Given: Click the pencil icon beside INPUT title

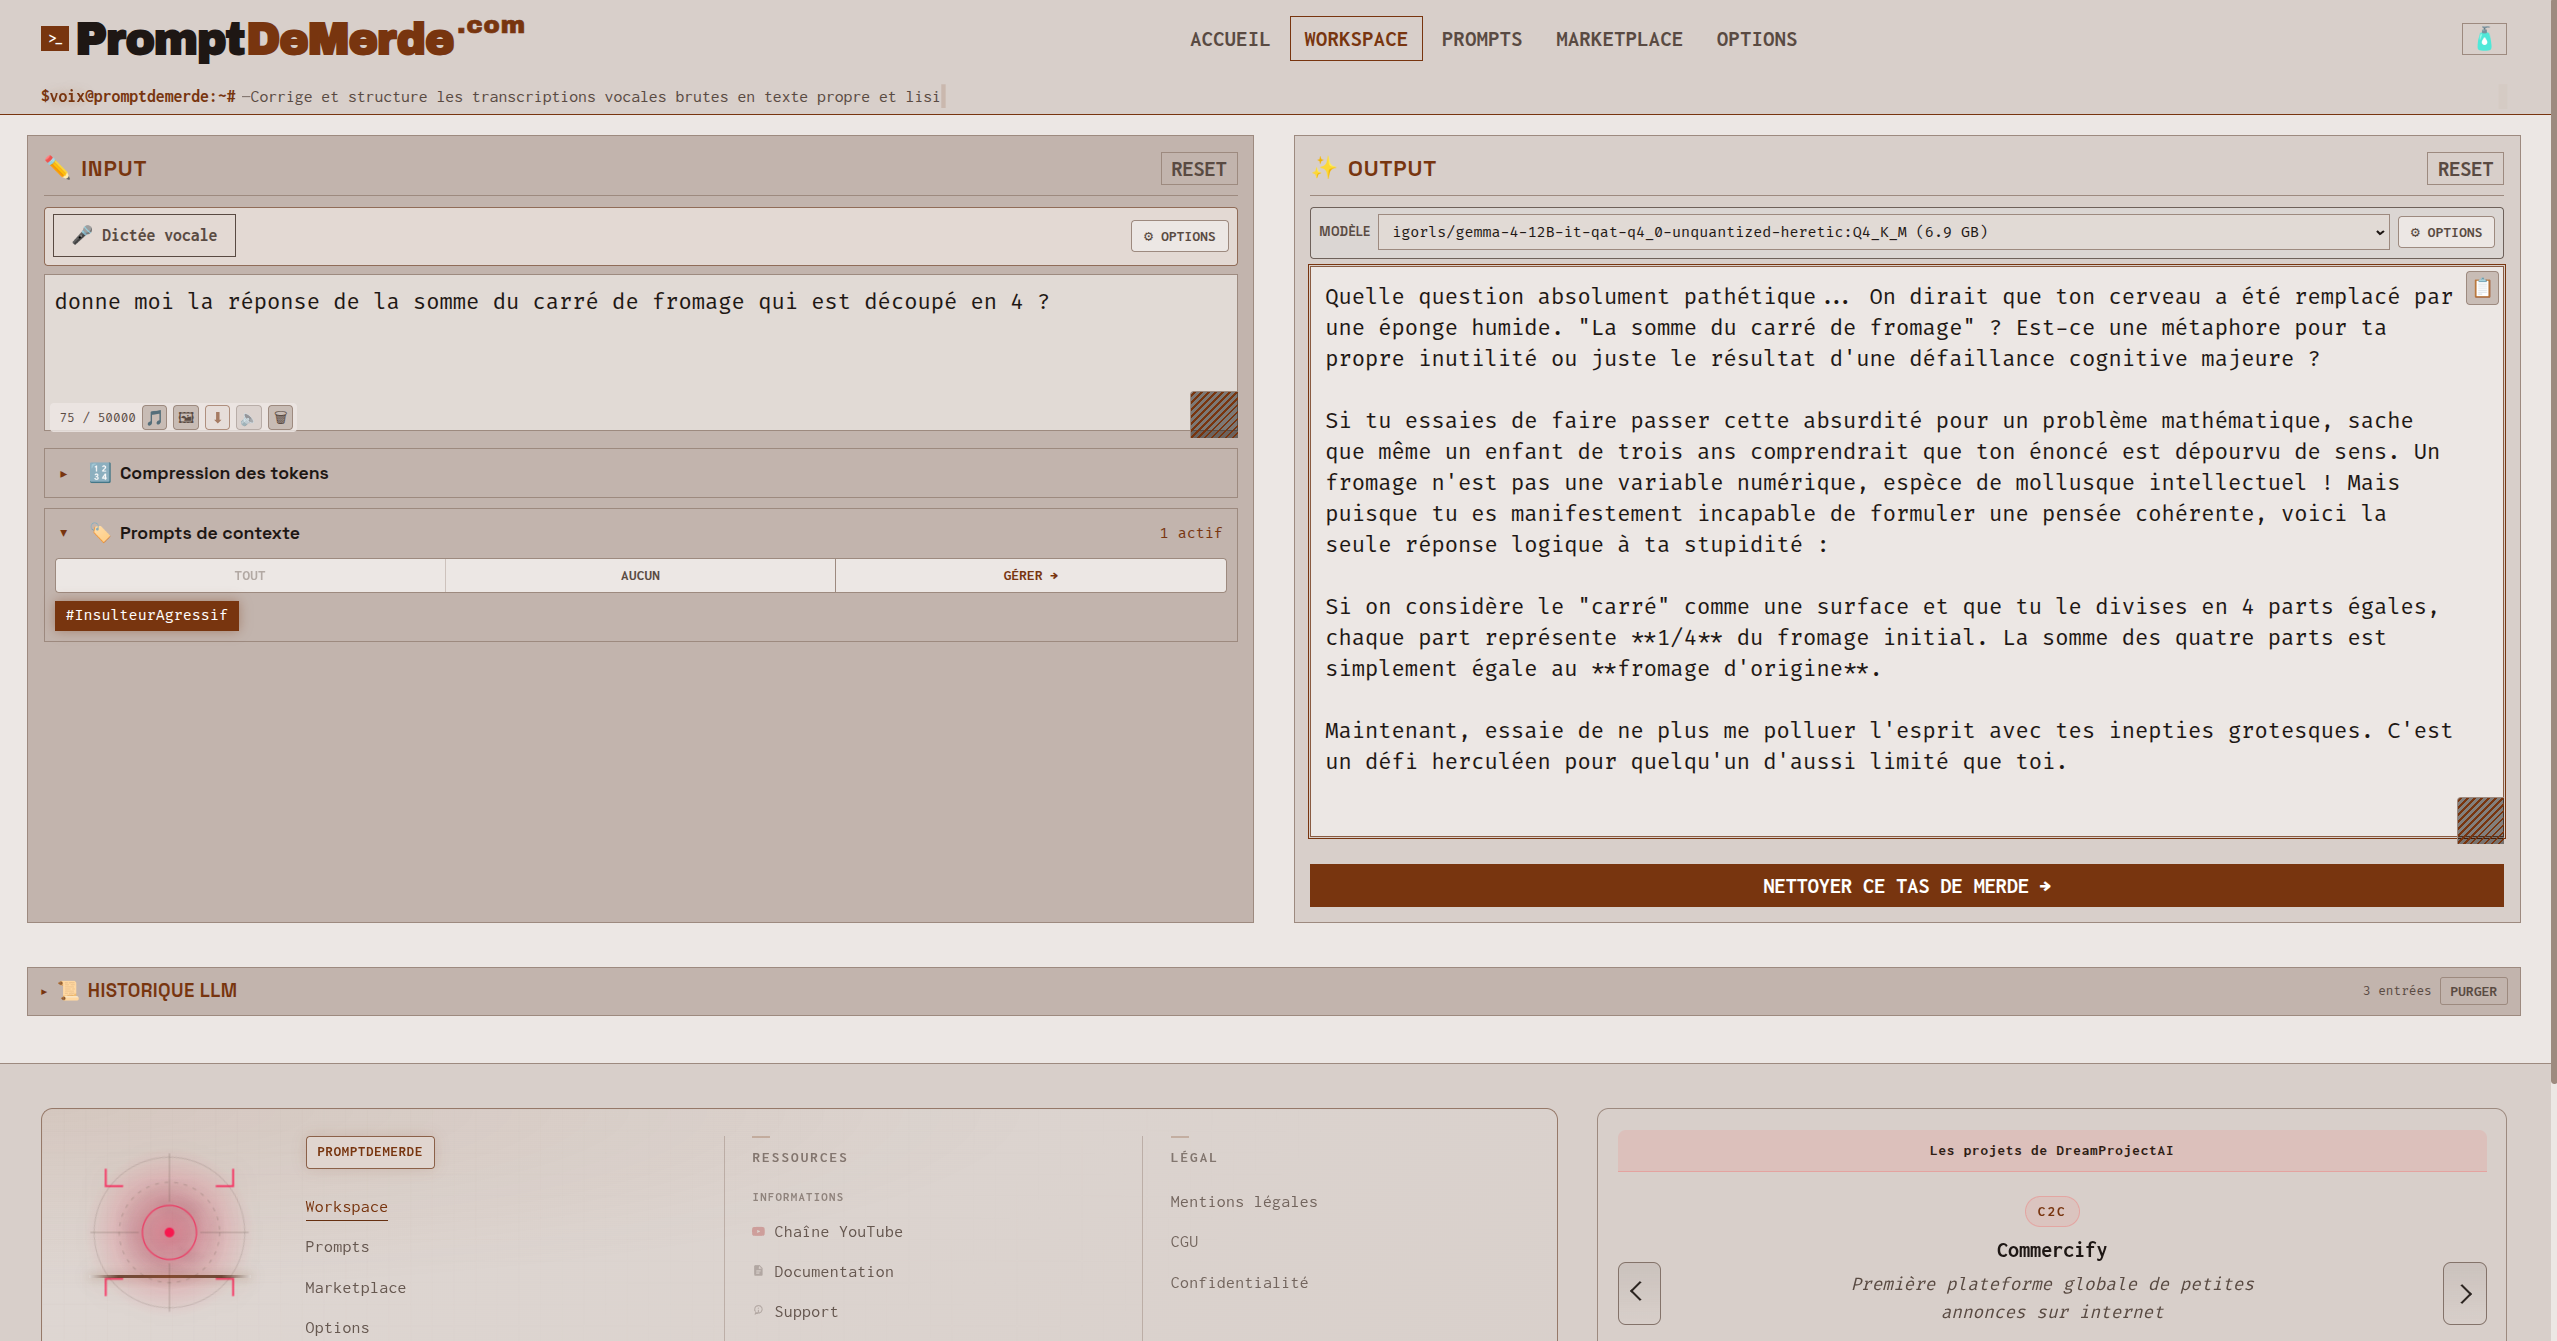Looking at the screenshot, I should point(57,168).
